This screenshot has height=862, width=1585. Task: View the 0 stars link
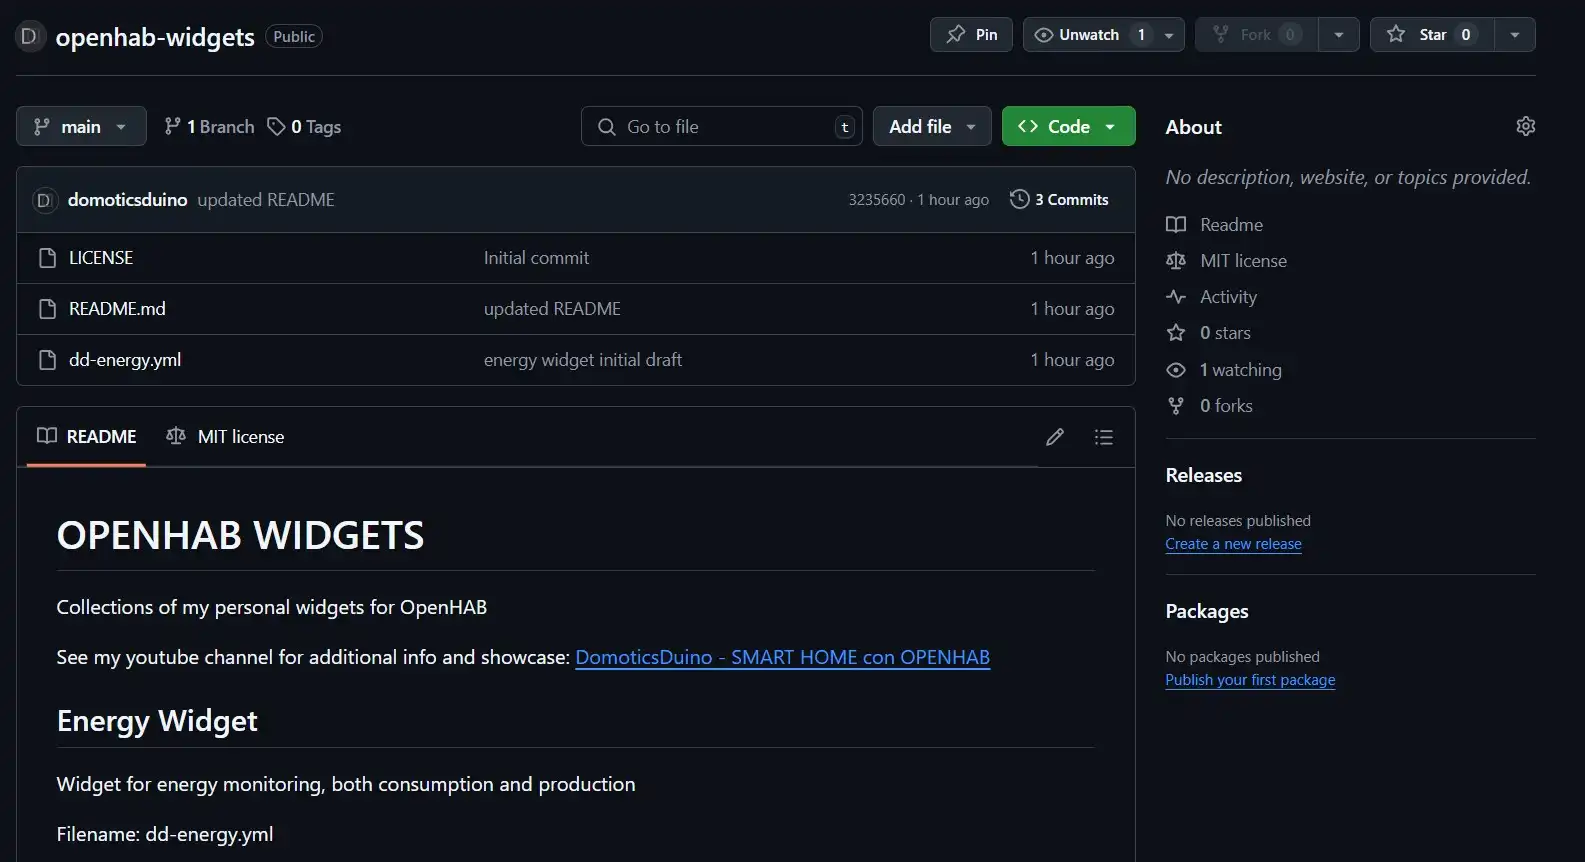point(1225,333)
